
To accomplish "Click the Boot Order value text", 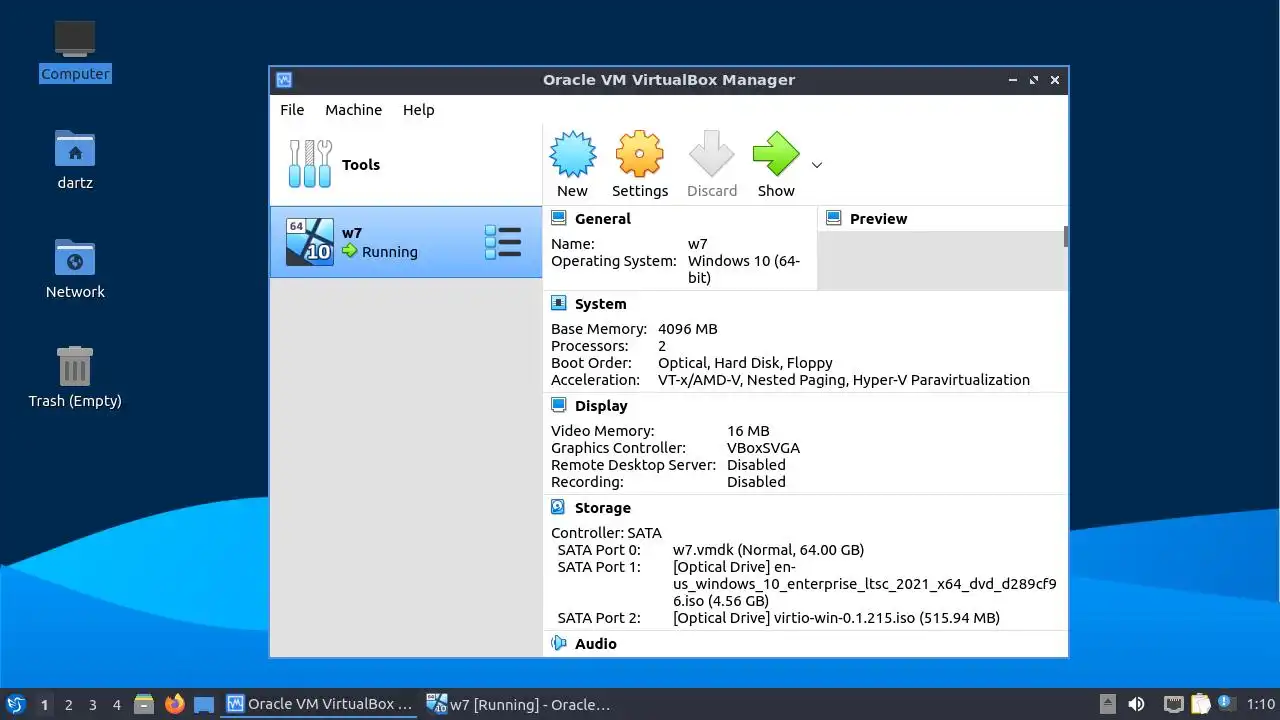I will point(745,363).
